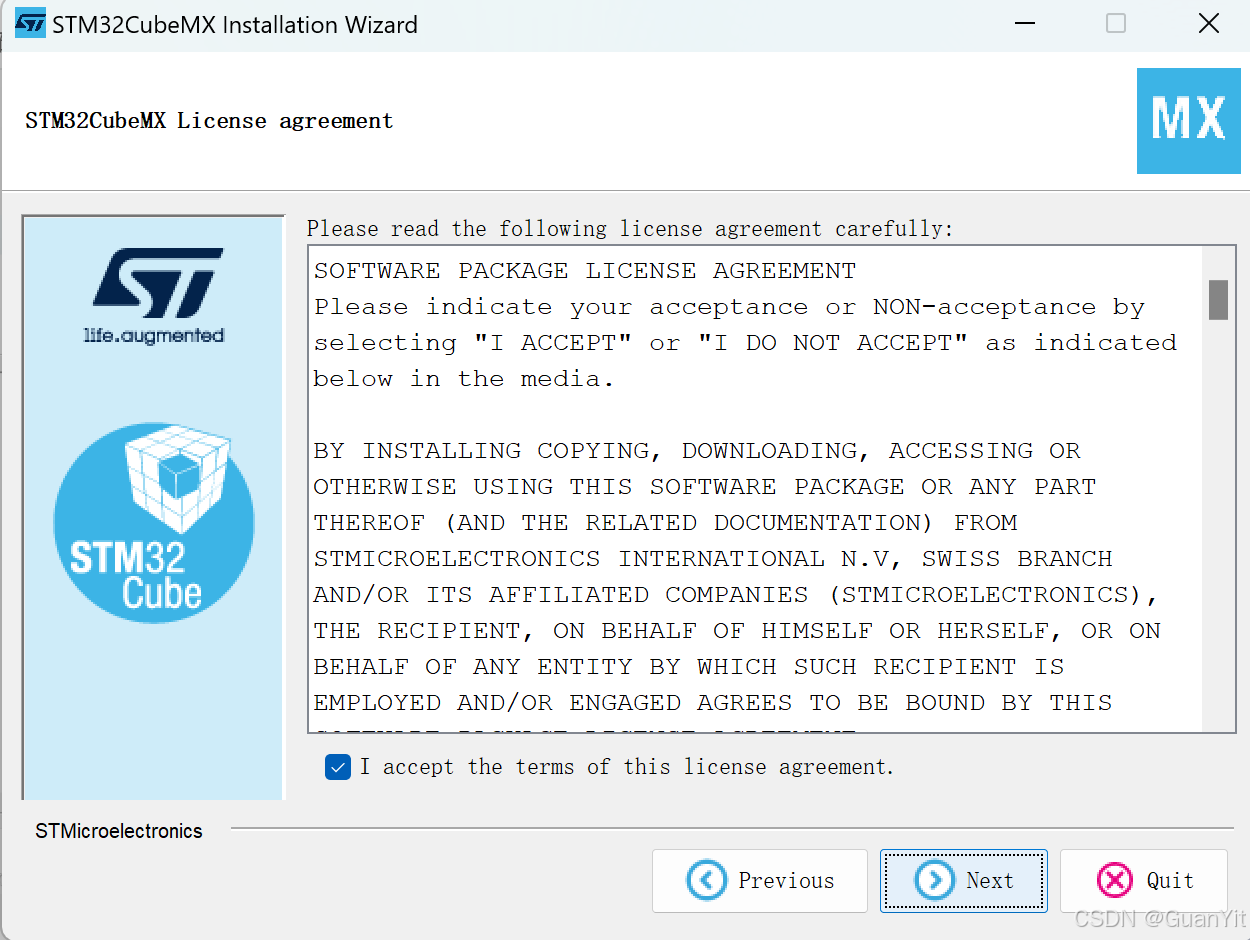The height and width of the screenshot is (940, 1250).
Task: Click the Next button
Action: click(964, 881)
